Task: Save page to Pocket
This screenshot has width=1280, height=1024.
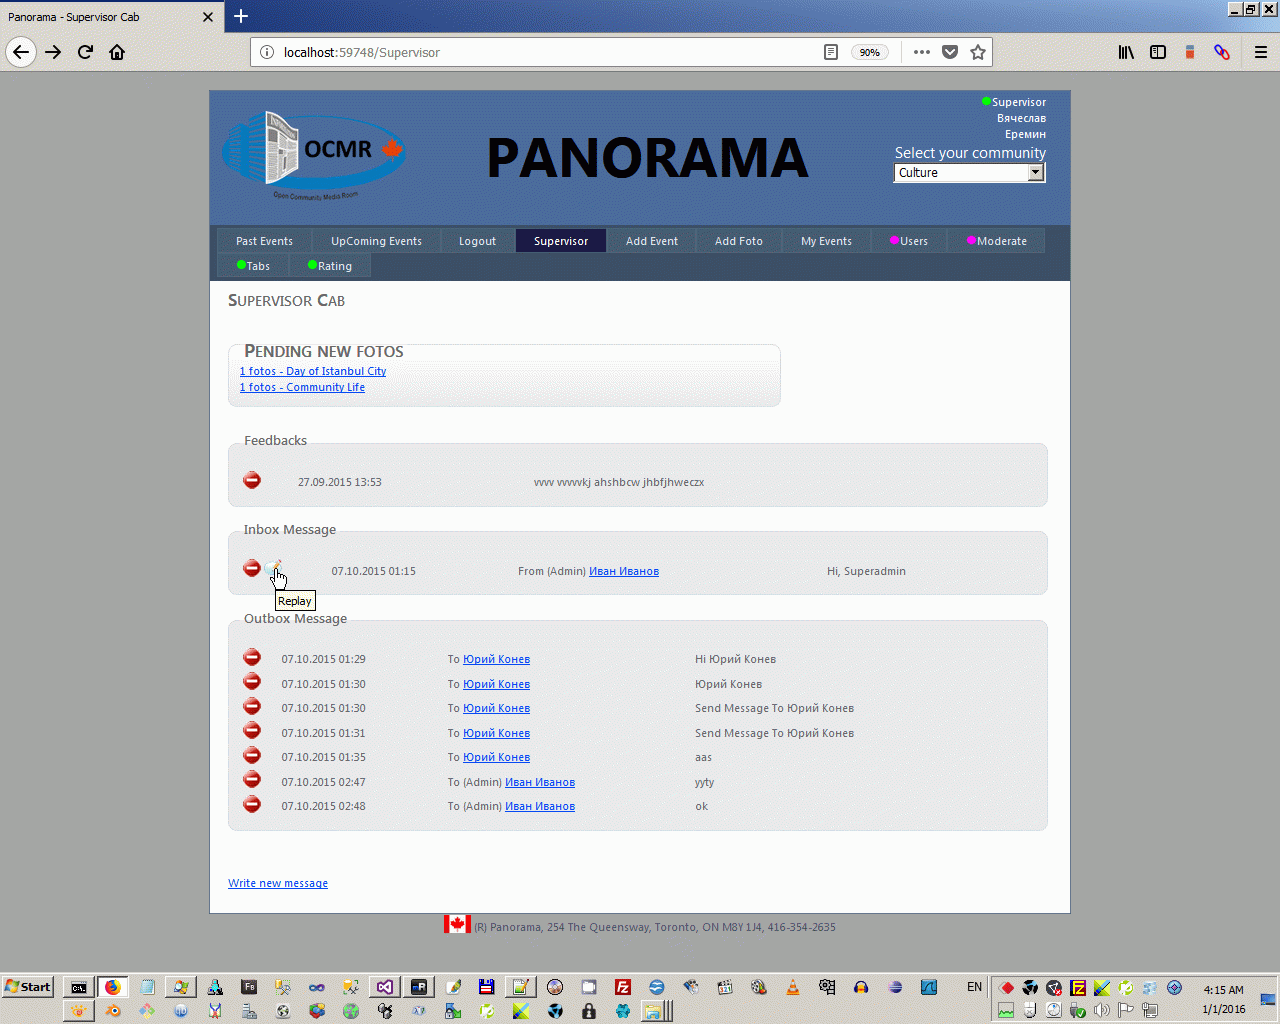Action: coord(950,52)
